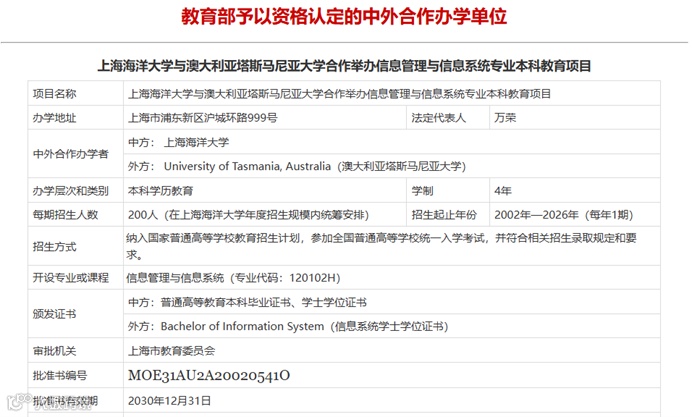This screenshot has height=417, width=692.
Task: Click the project name value in the 项目名称 row
Action: [339, 94]
